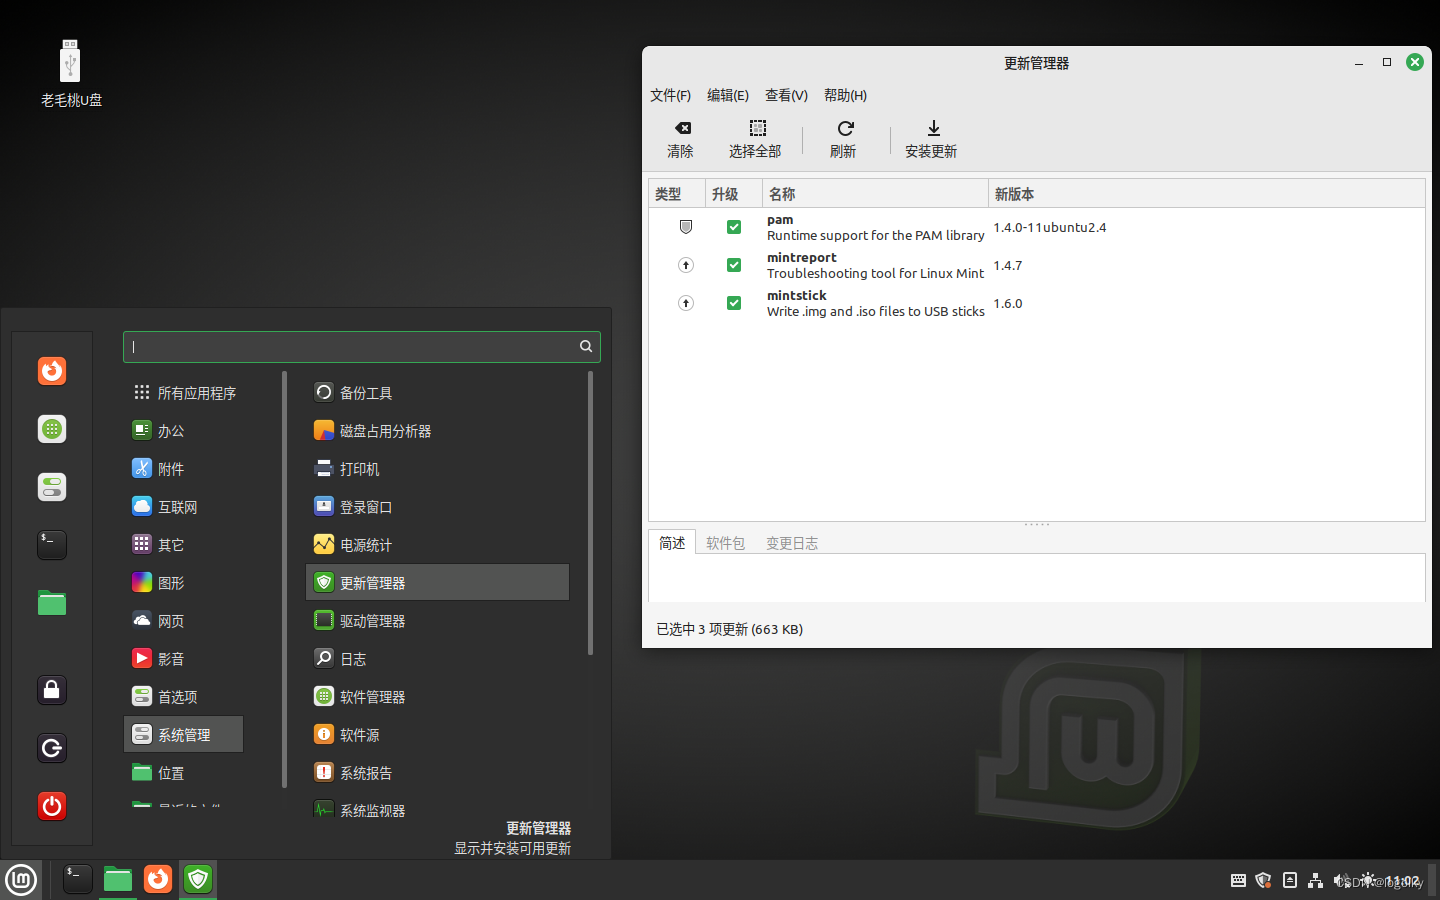Select the 系统管理 category in the menu

(x=183, y=734)
